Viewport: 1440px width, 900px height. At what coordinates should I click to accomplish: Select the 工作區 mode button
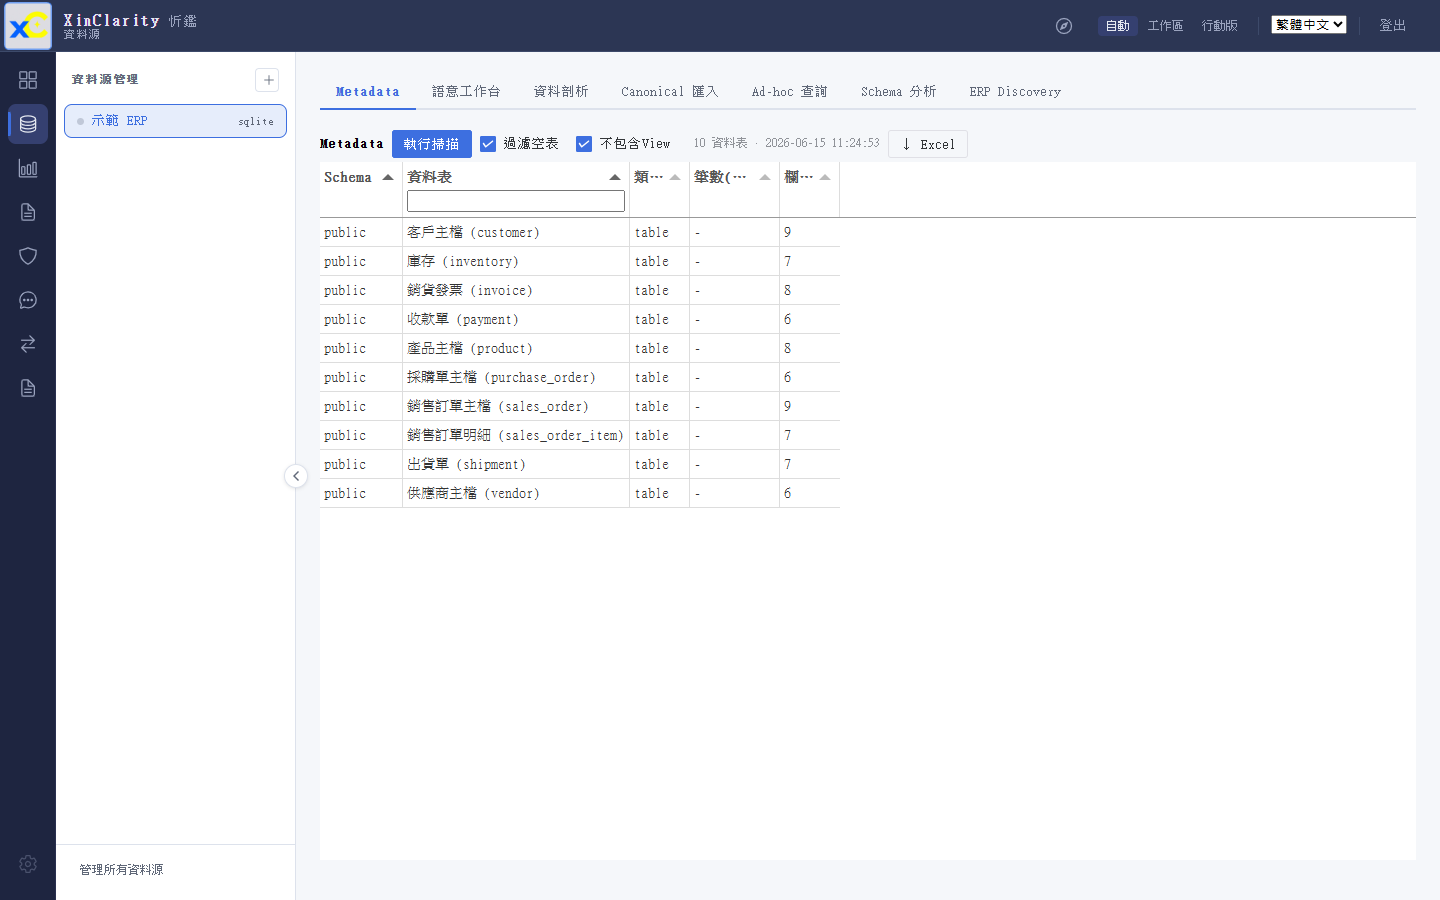[1166, 25]
